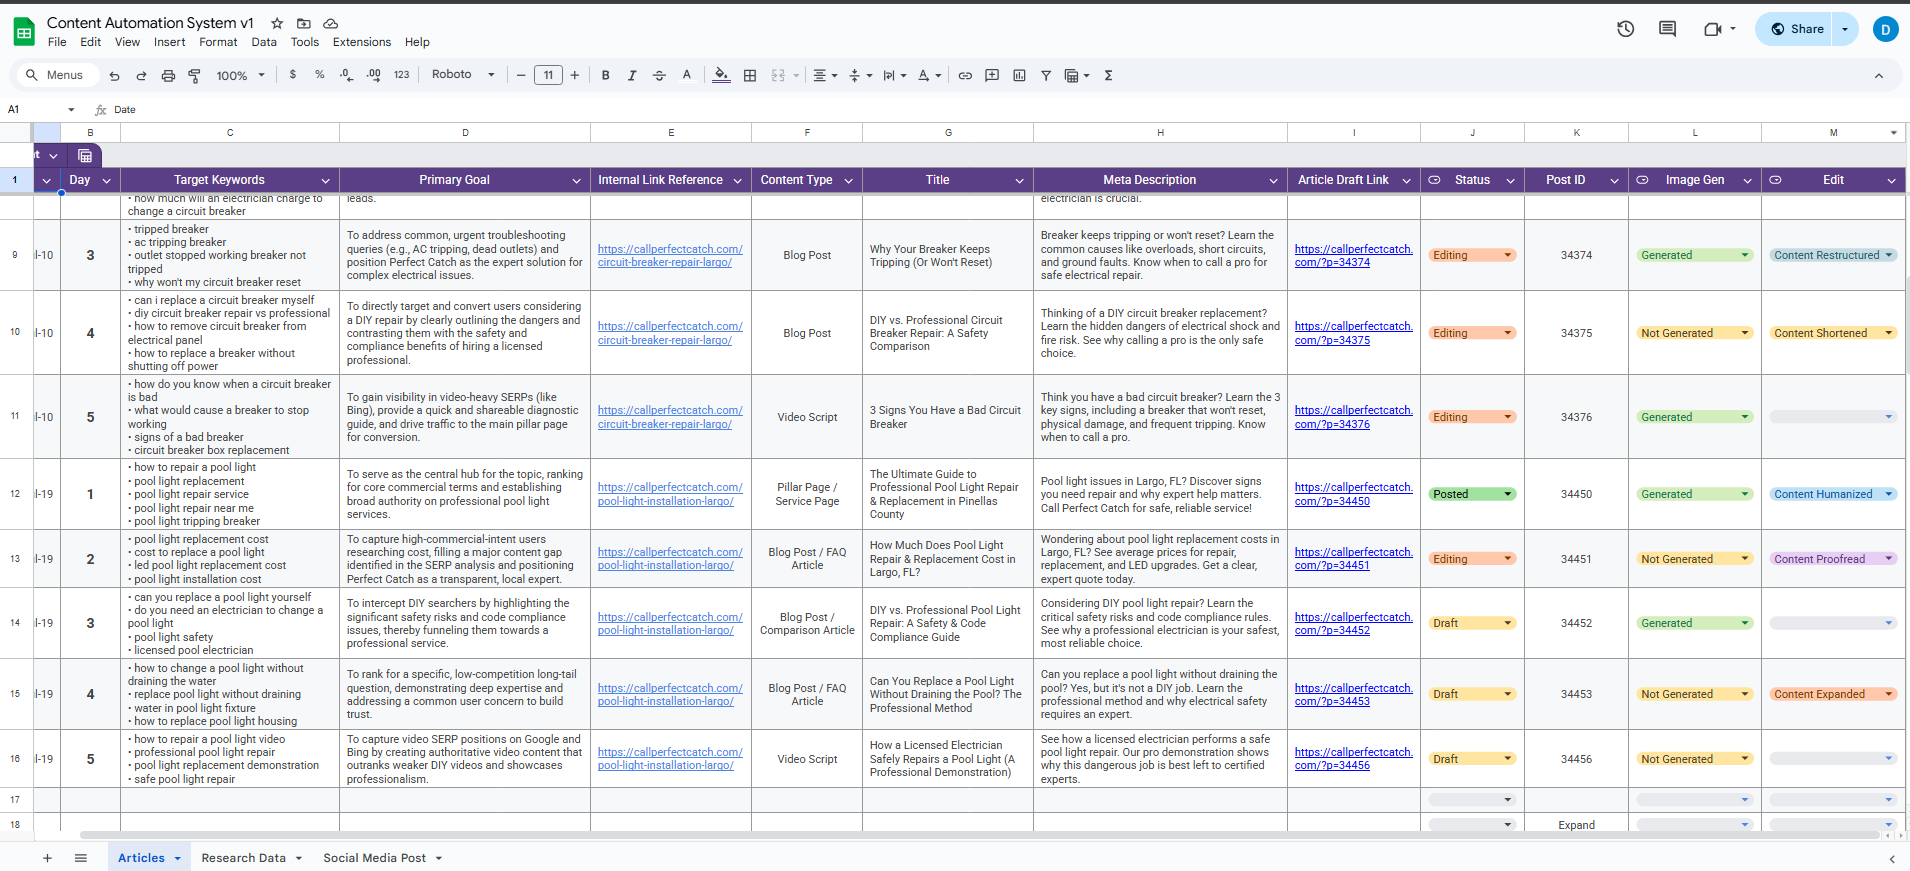Click the redo icon in the toolbar

(x=141, y=75)
